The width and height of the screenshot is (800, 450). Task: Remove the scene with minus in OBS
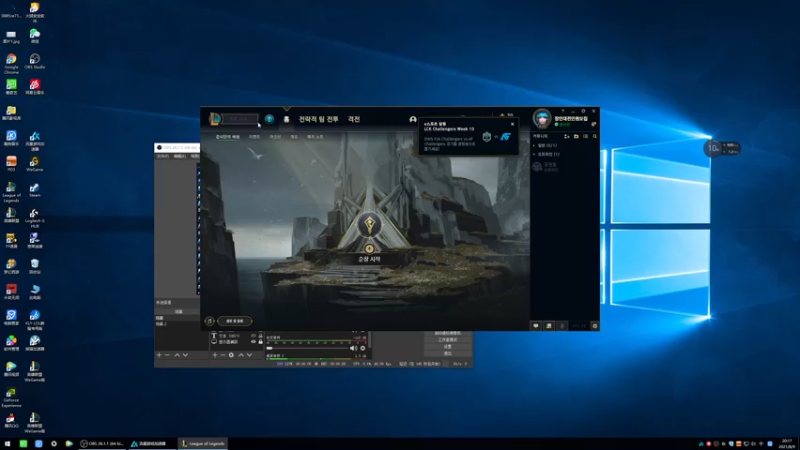click(167, 355)
